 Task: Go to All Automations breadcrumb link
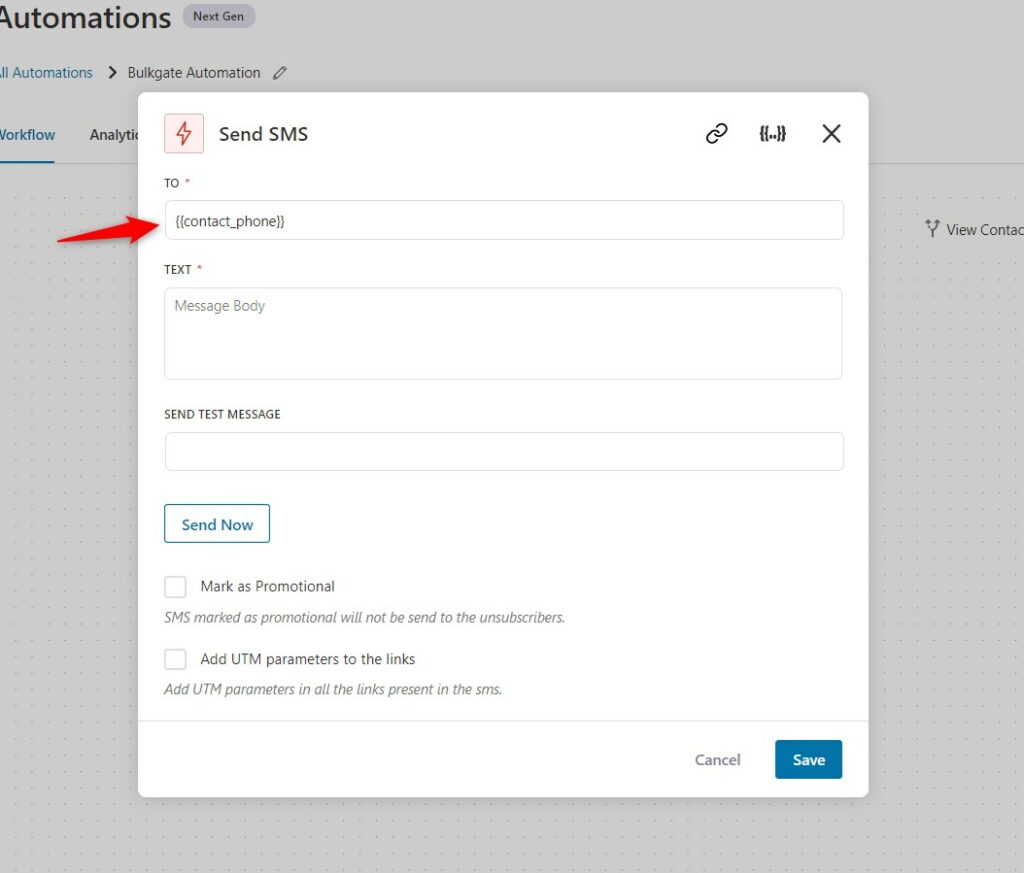(x=46, y=72)
